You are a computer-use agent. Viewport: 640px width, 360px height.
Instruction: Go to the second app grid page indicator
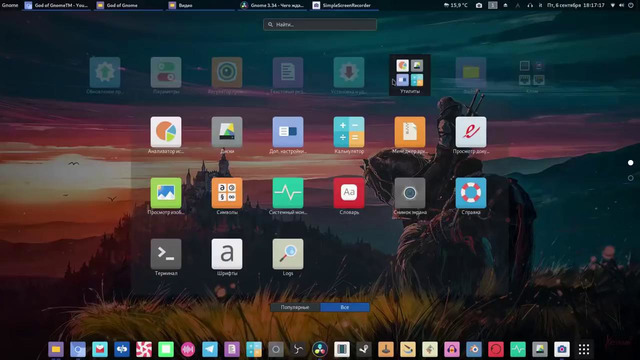[631, 178]
